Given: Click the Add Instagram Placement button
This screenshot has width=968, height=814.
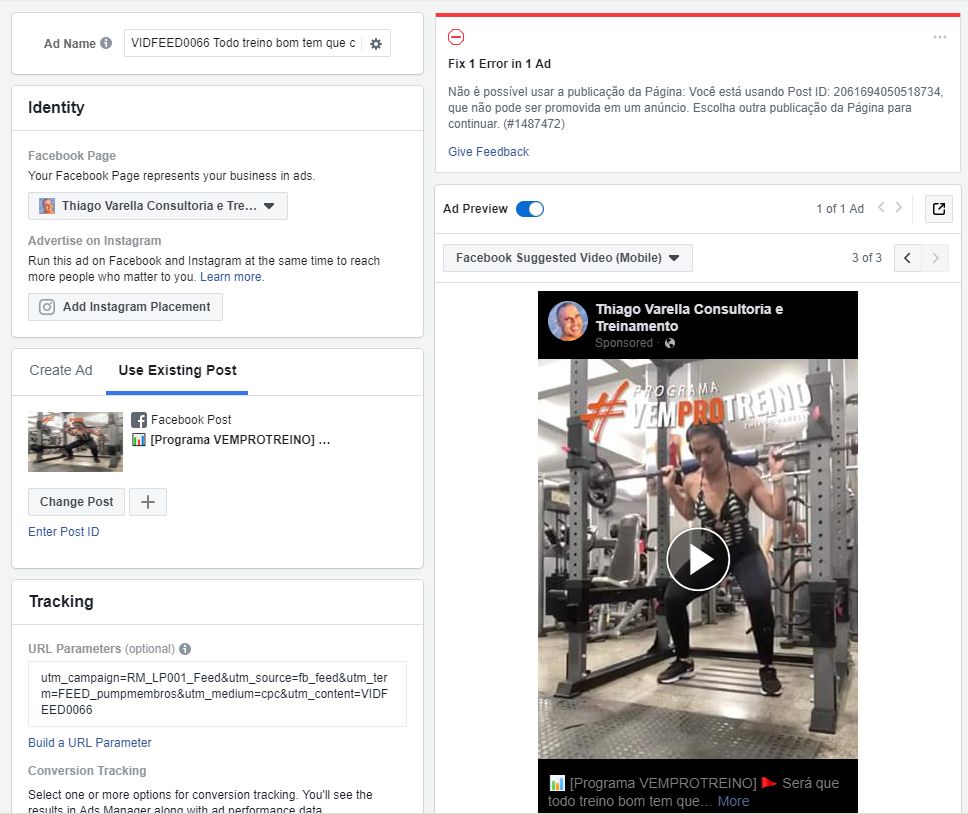Looking at the screenshot, I should [x=125, y=307].
